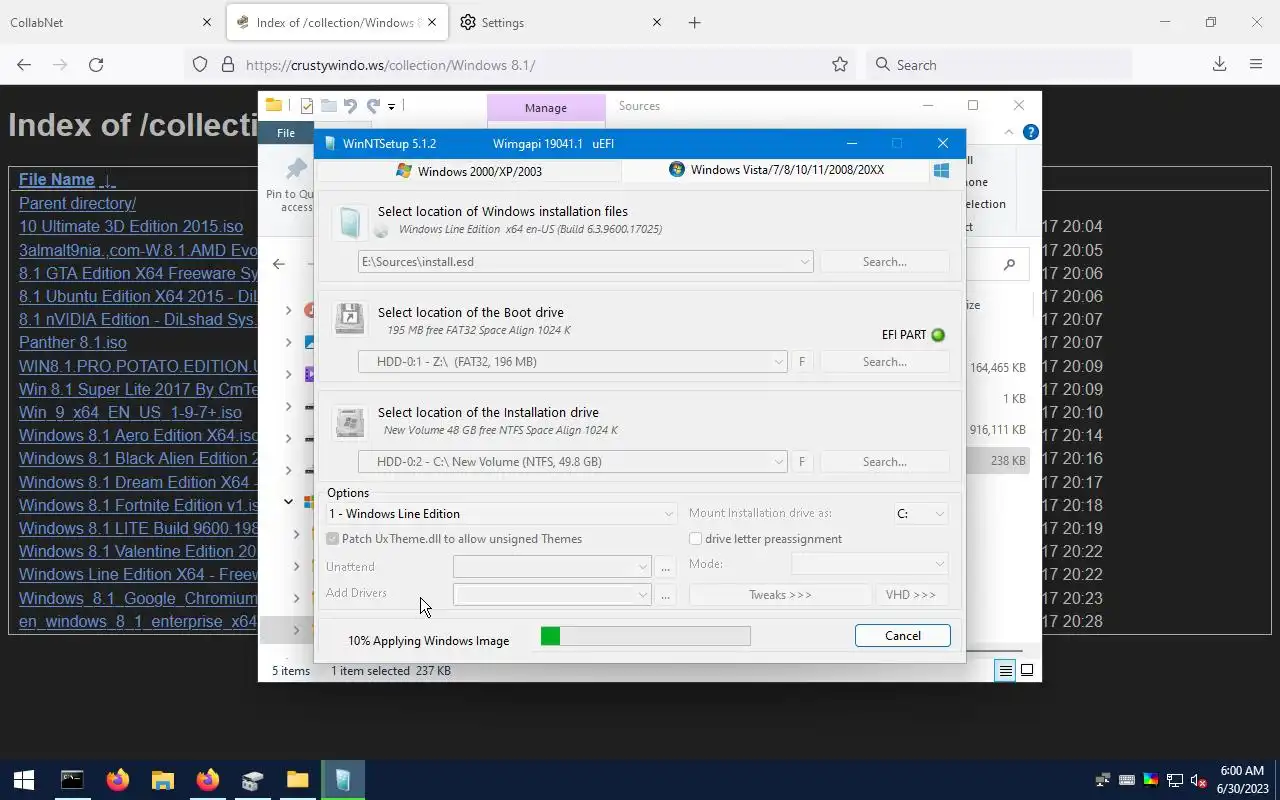Browse for Unattend file with ... button

pos(665,567)
